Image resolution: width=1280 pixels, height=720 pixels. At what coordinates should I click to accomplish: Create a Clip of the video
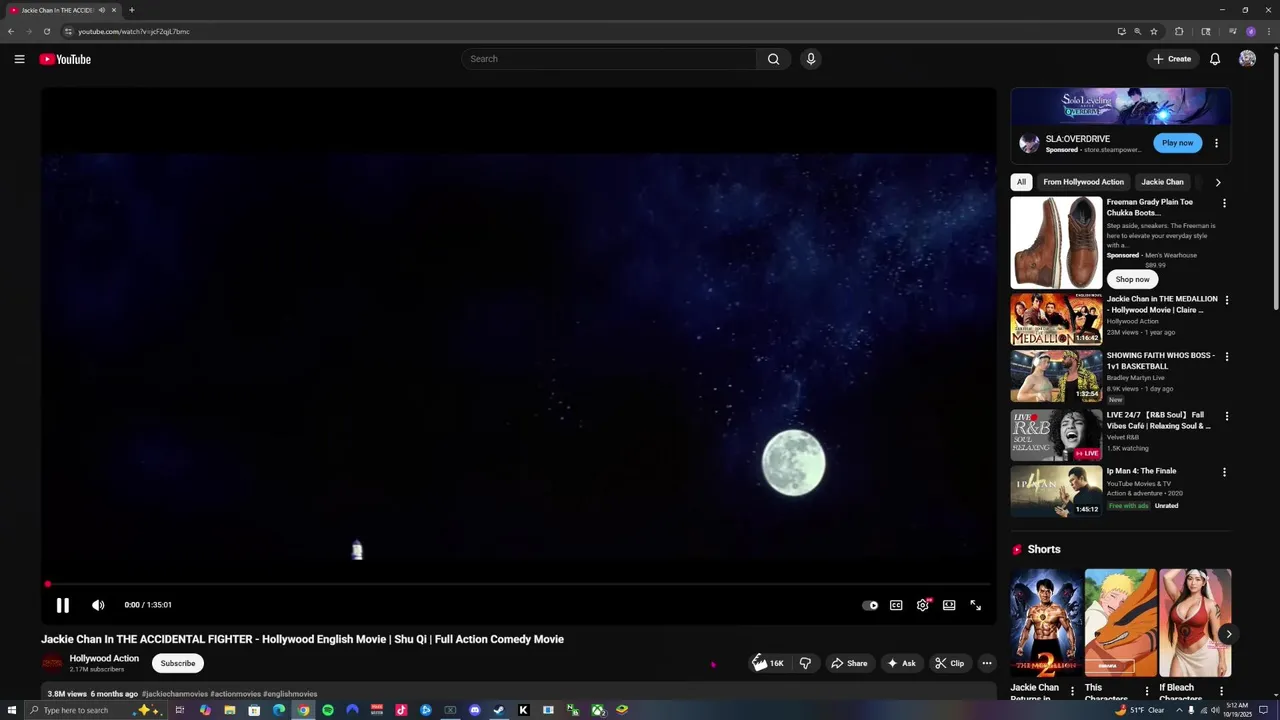pos(950,663)
